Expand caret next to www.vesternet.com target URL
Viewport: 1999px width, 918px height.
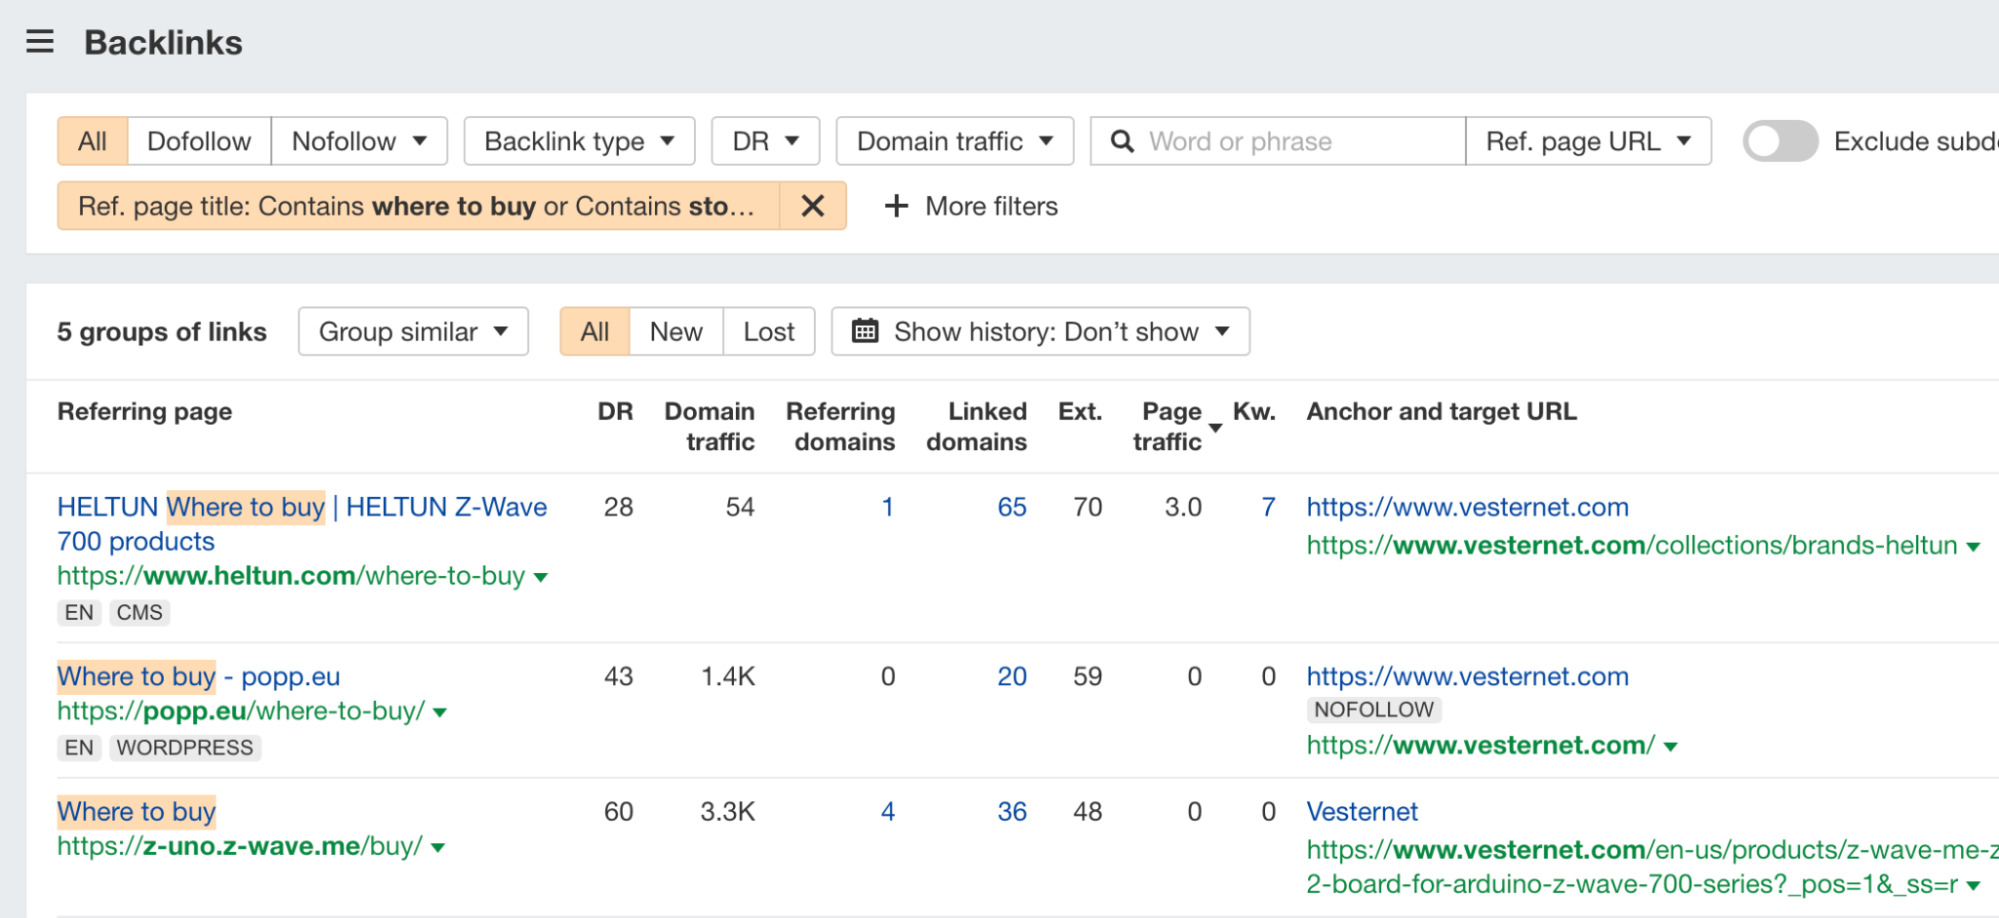(x=1668, y=745)
